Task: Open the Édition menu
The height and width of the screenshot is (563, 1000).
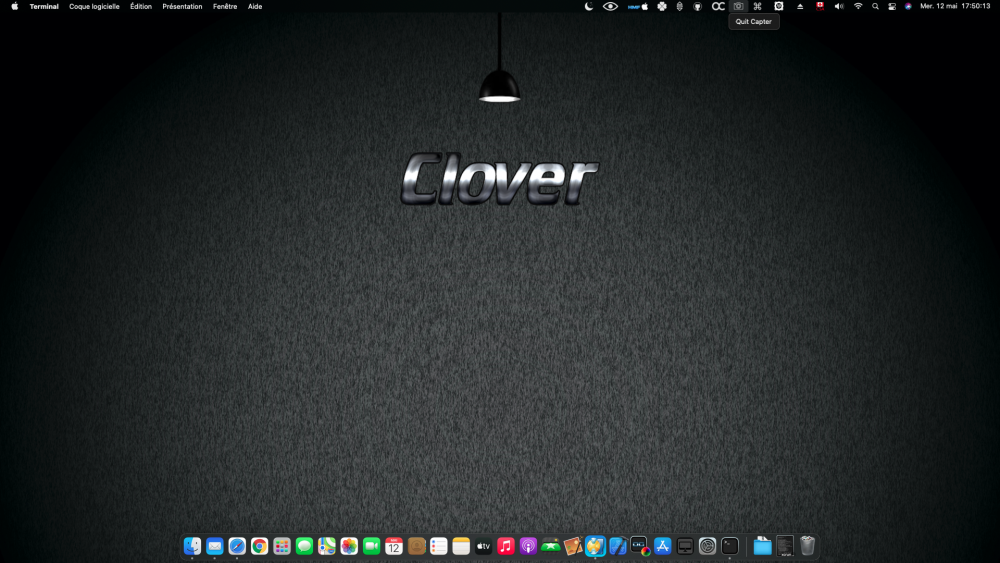Action: (x=141, y=6)
